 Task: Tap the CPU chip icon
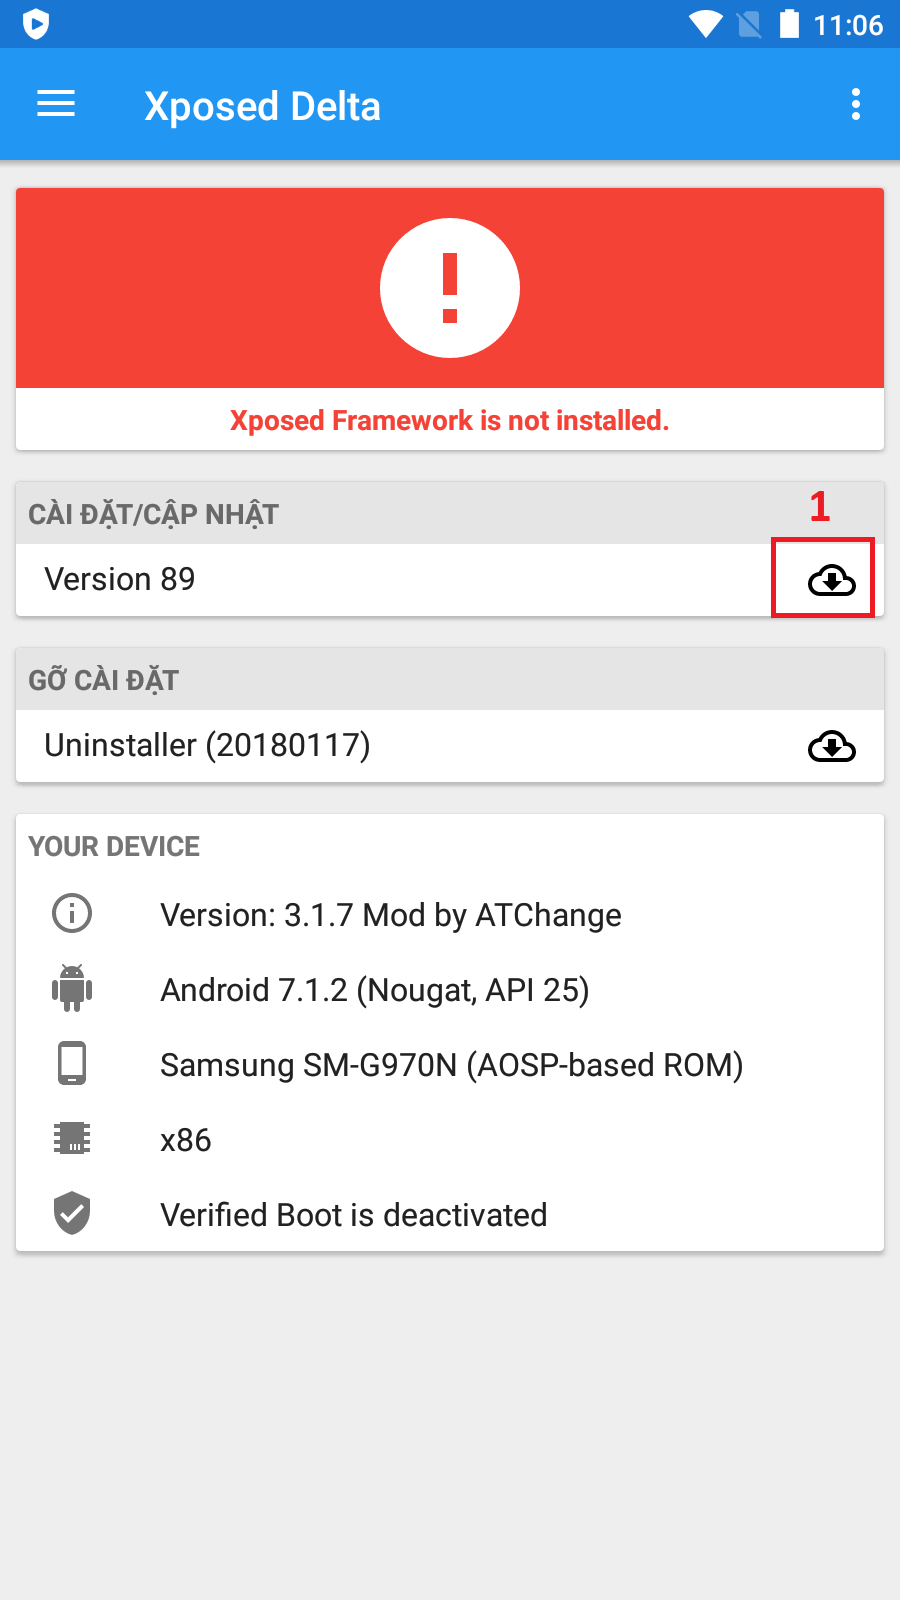72,1138
